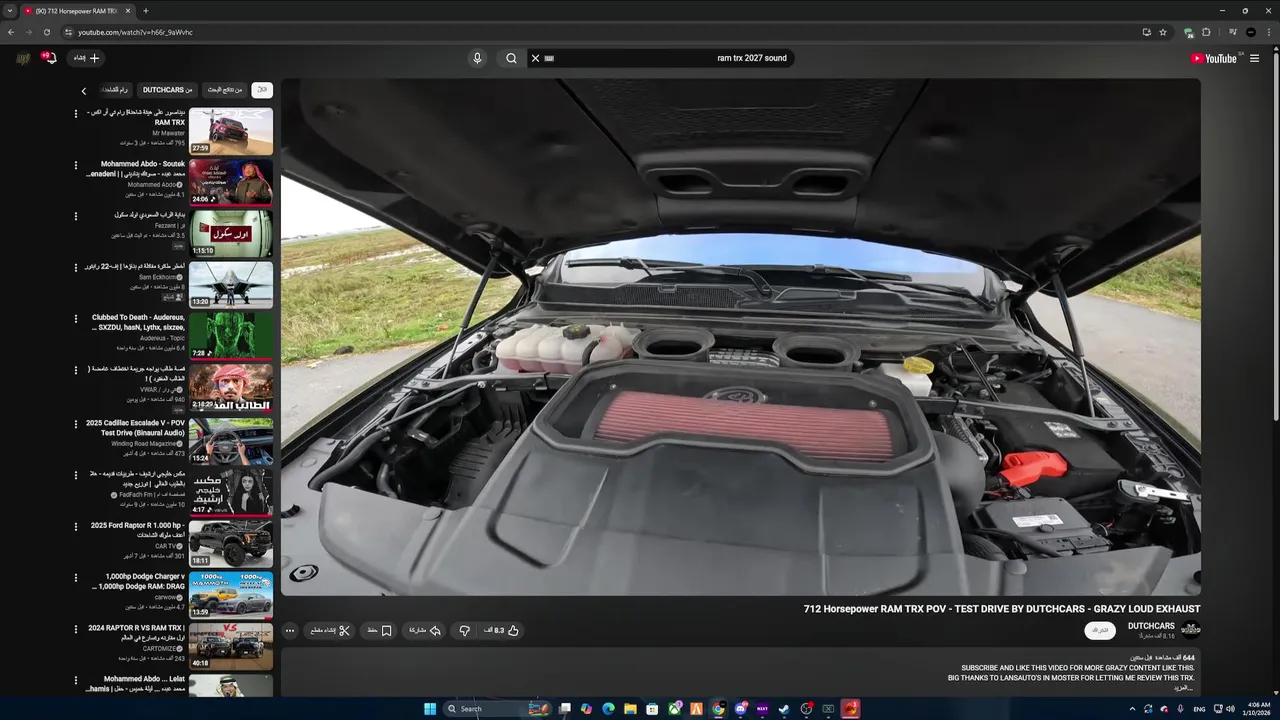Click the Winding Road Magazine channel name
Viewport: 1280px width, 720px height.
[144, 443]
